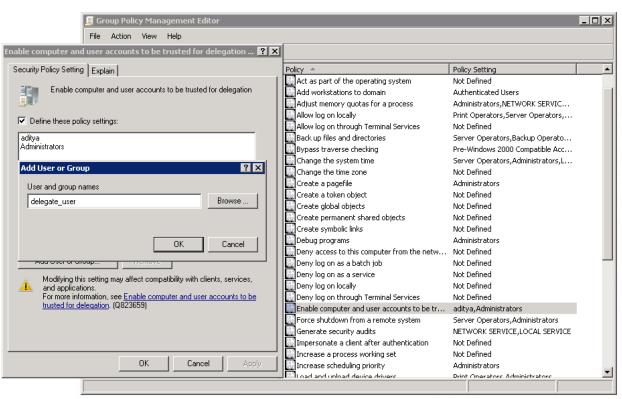This screenshot has width=622, height=399.
Task: Switch to the Explain tab
Action: click(x=103, y=71)
